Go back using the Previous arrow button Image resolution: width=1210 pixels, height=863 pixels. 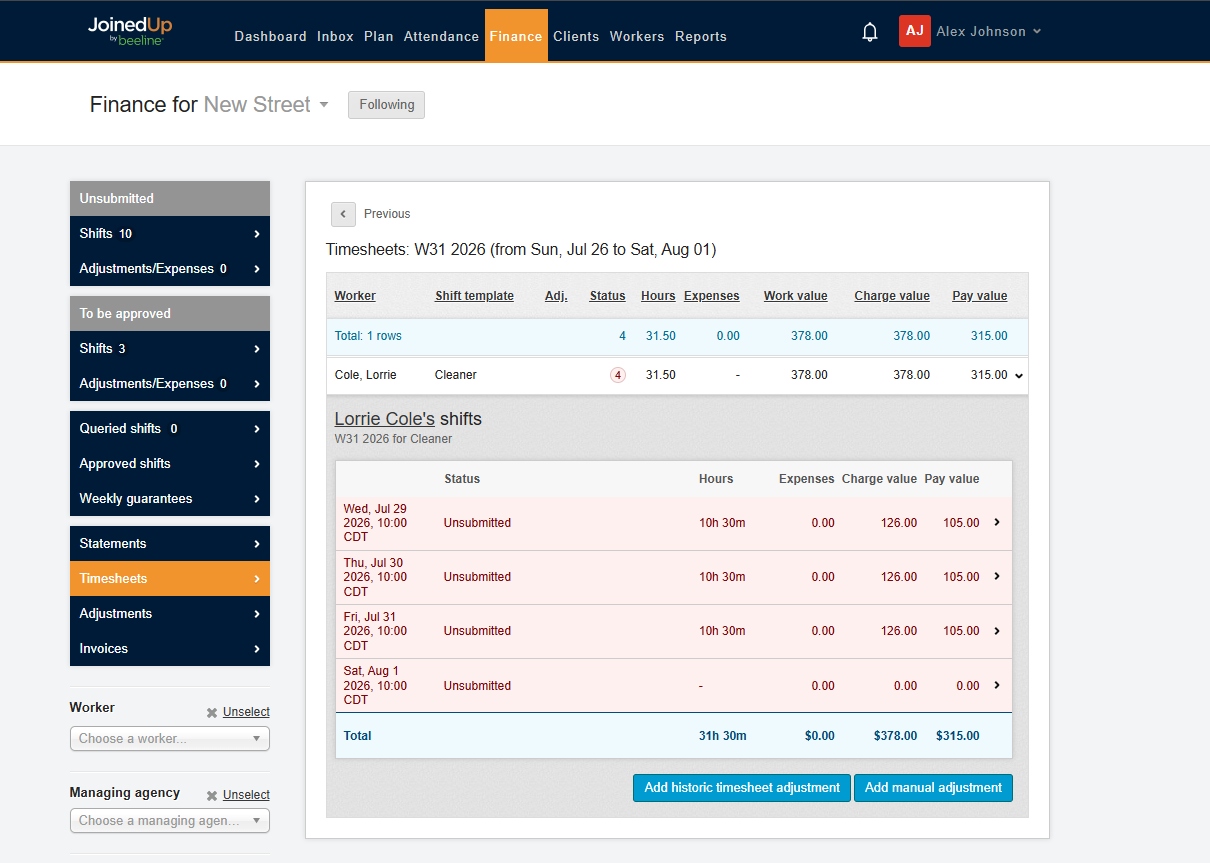pyautogui.click(x=343, y=214)
